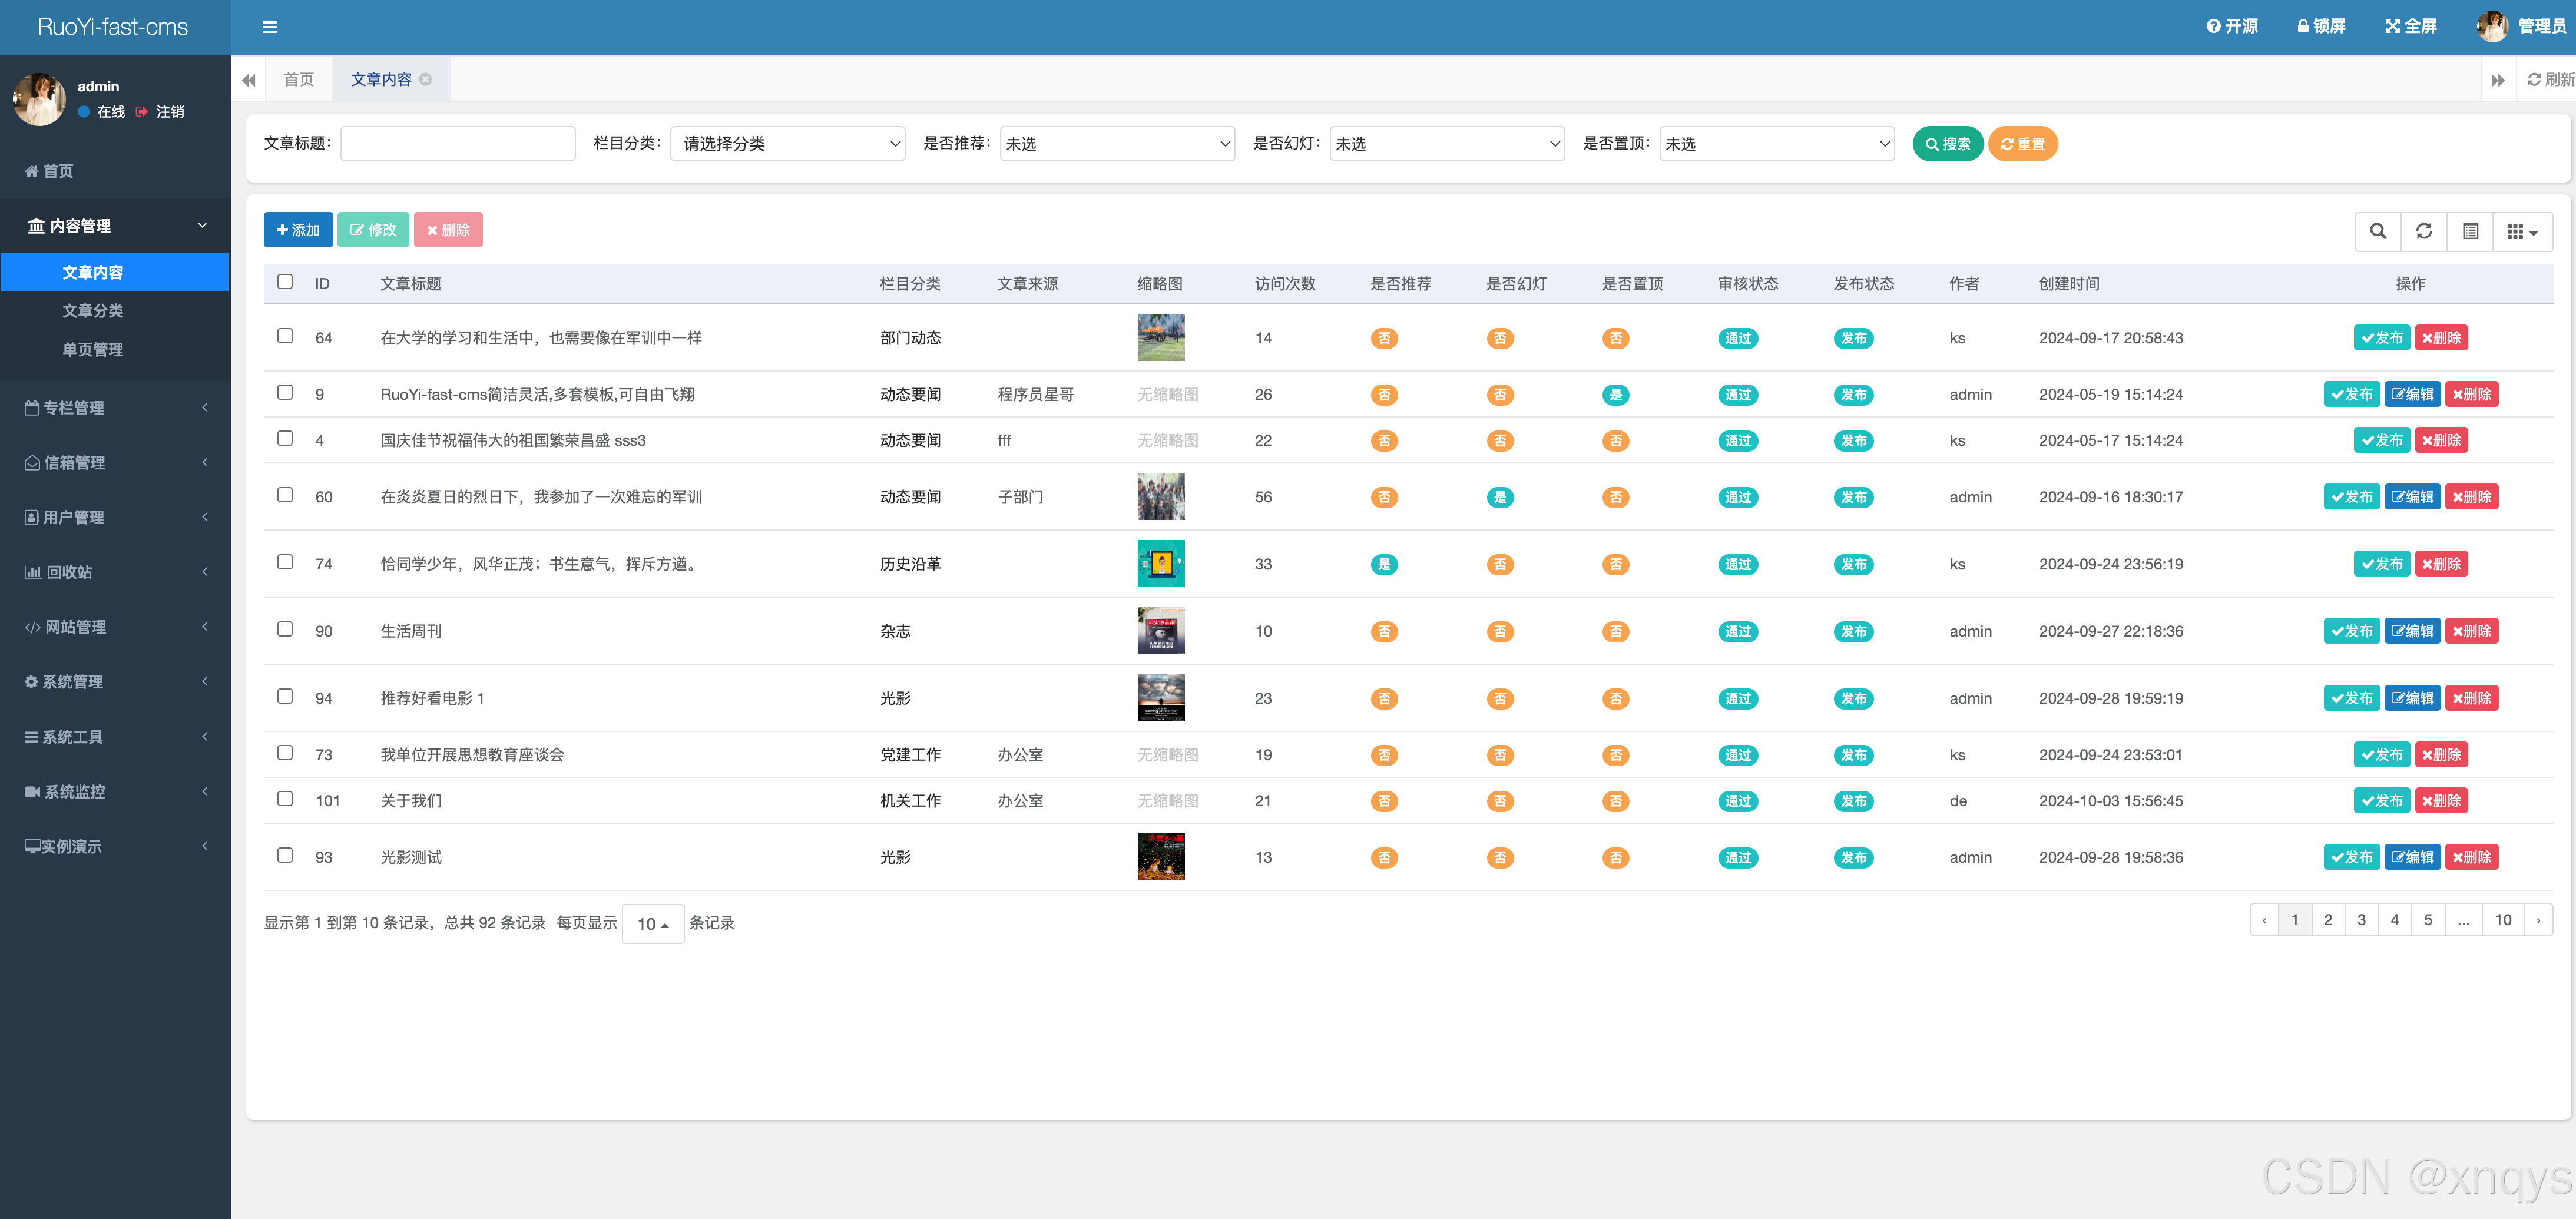
Task: Expand the 是否推荐 dropdown filter
Action: [1117, 144]
